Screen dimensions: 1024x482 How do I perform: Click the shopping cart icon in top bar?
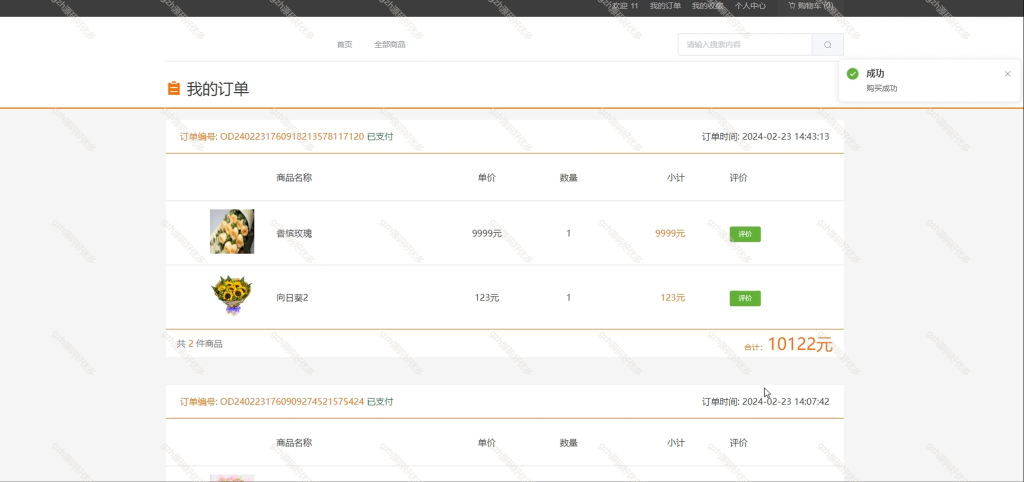792,6
